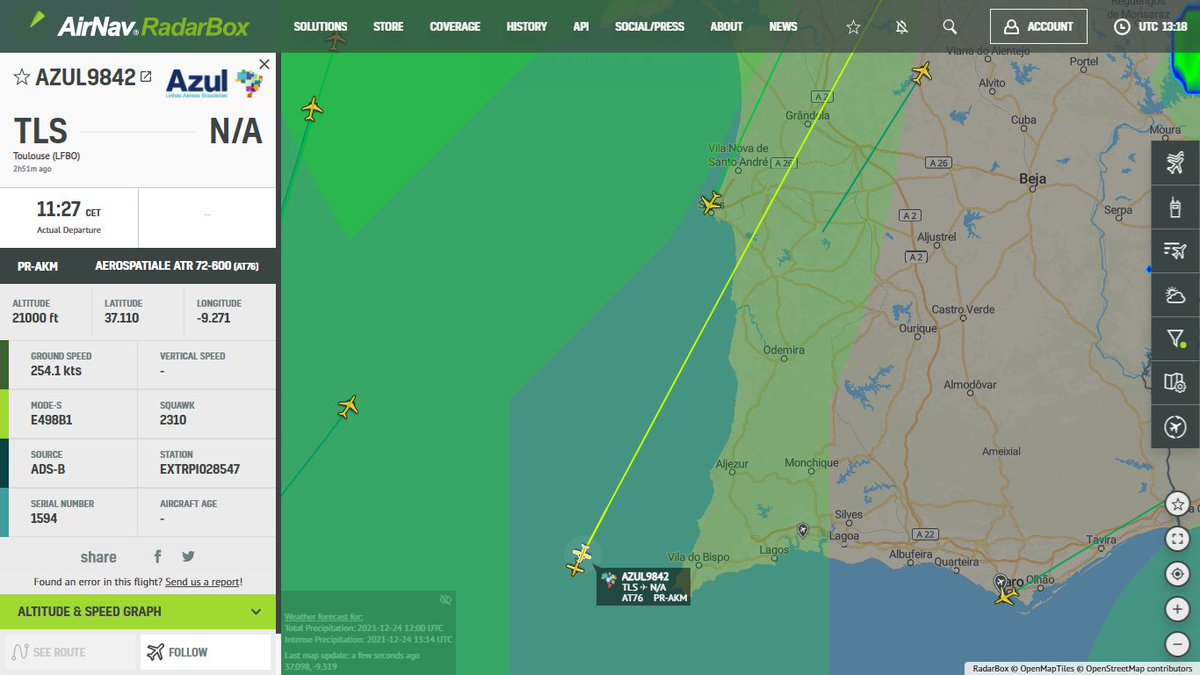Screen dimensions: 1200x675
Task: Select the aircraft near Viana do Alentejo
Action: [x=921, y=72]
